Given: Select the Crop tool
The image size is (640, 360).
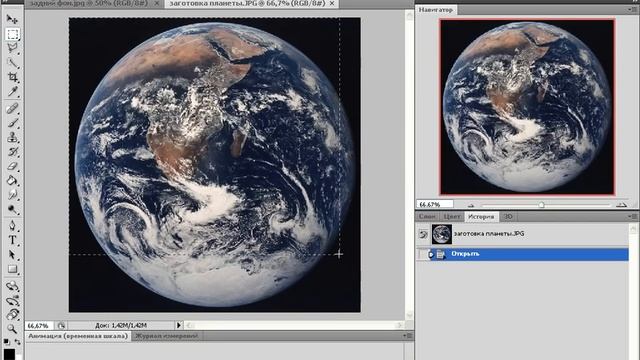Looking at the screenshot, I should point(12,77).
